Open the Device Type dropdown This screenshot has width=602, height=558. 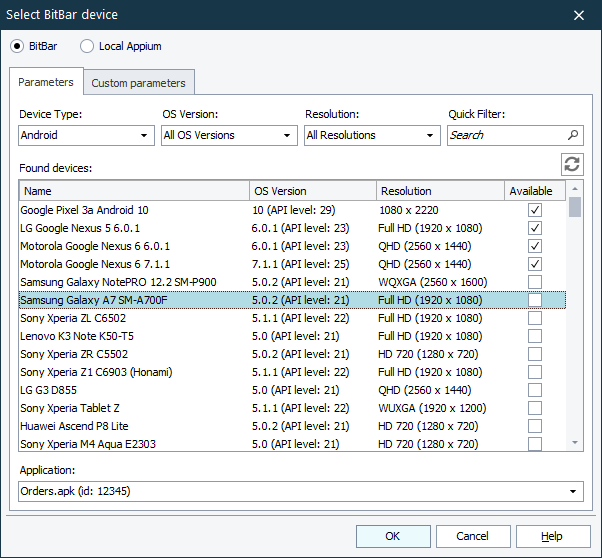[x=86, y=135]
